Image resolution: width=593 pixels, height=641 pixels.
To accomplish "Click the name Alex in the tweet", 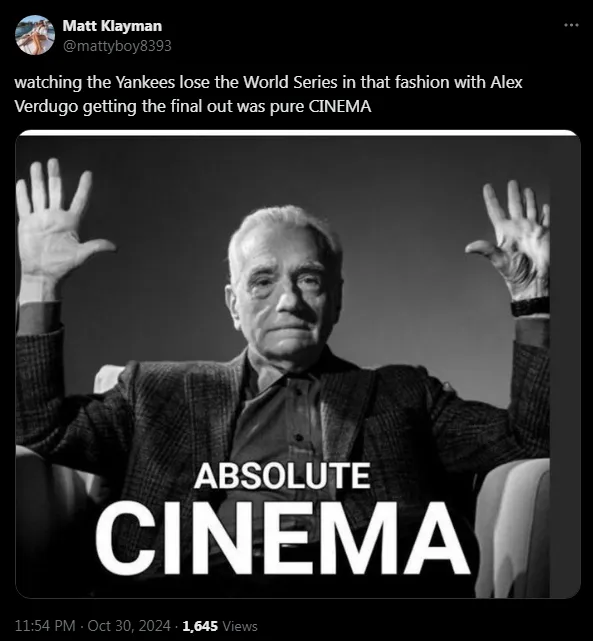I will click(506, 82).
